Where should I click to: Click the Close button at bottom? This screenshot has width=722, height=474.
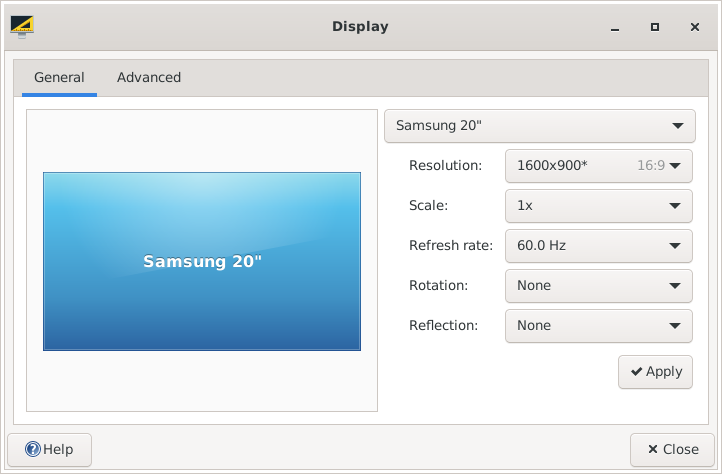(x=672, y=450)
